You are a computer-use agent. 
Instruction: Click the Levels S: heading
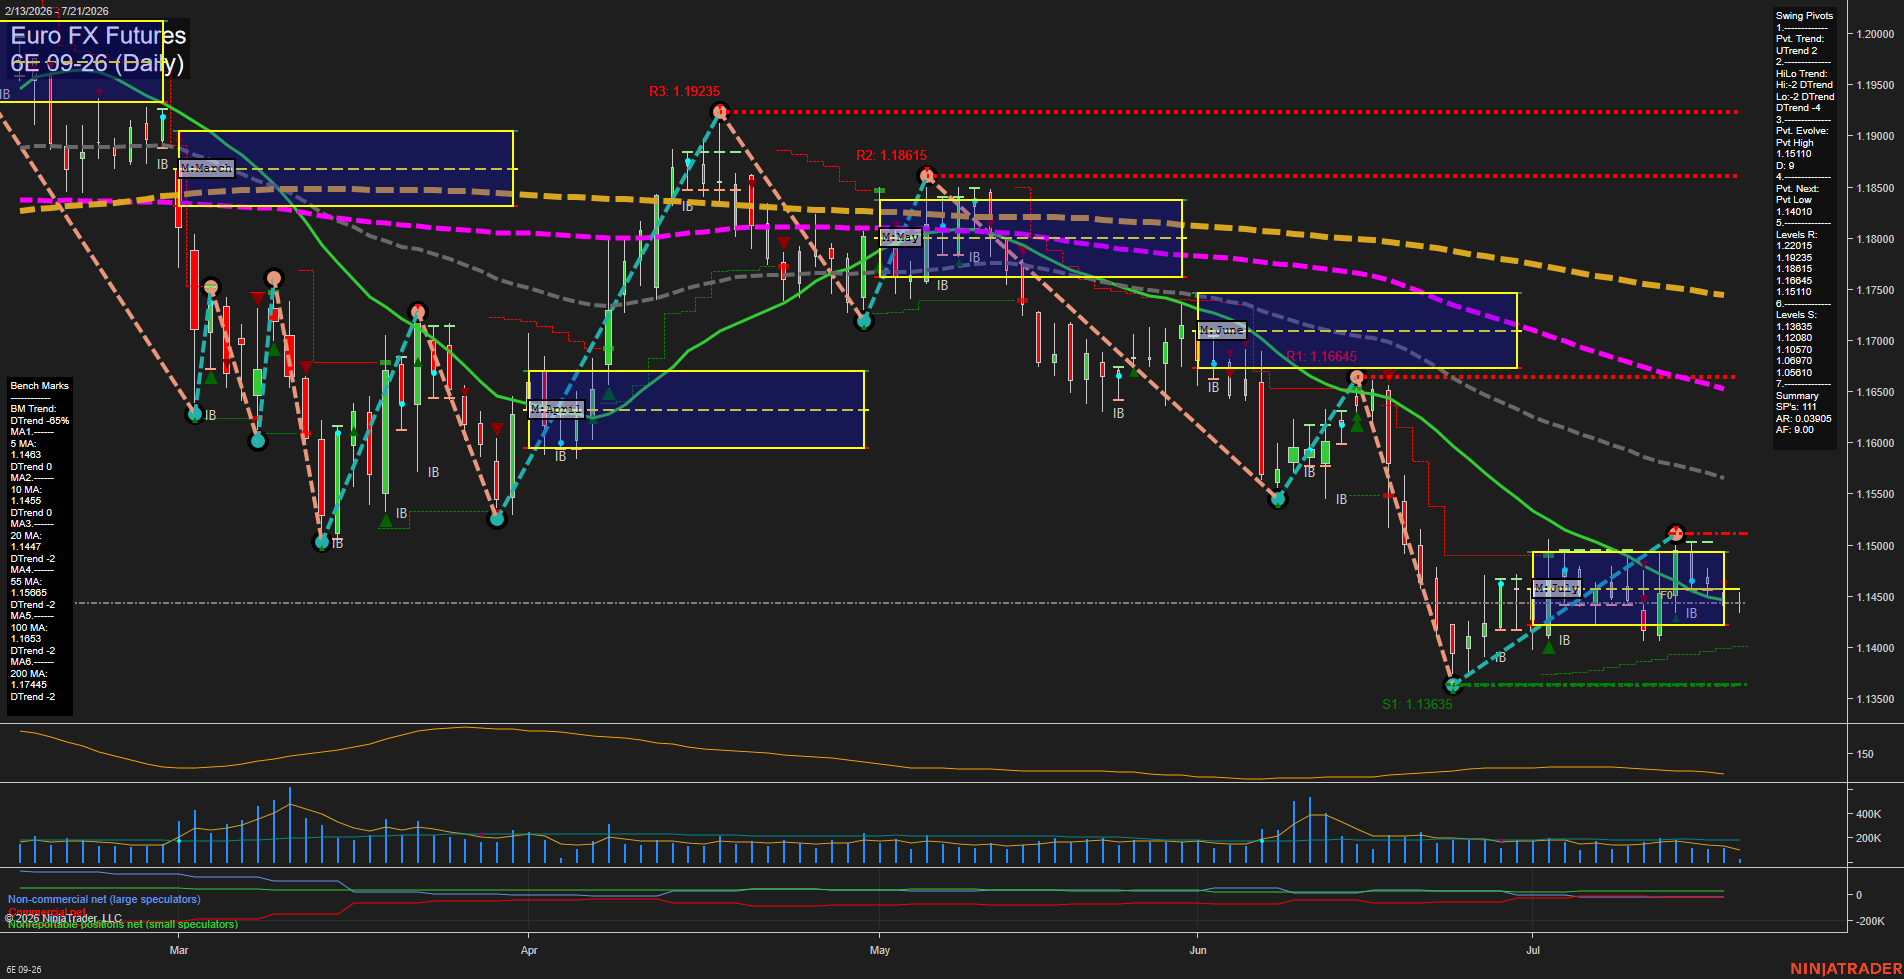coord(1796,315)
